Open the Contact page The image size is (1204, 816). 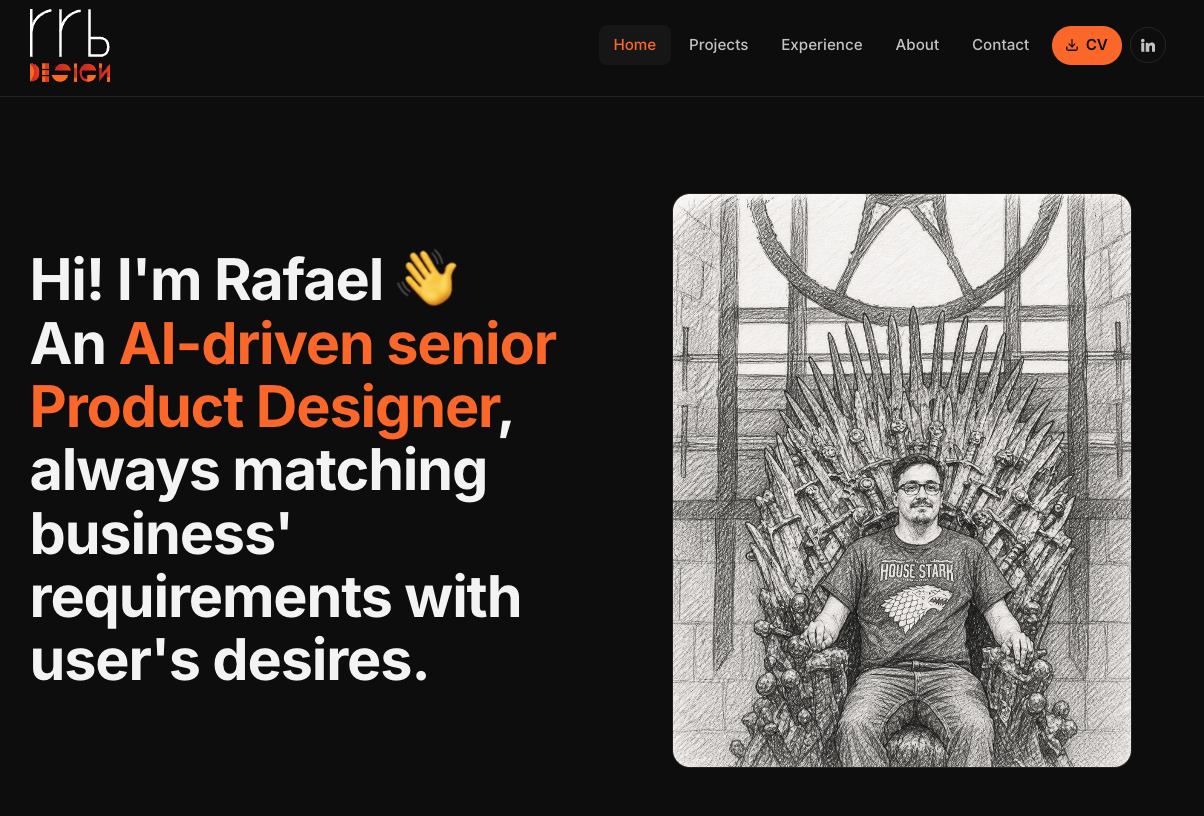(1000, 45)
